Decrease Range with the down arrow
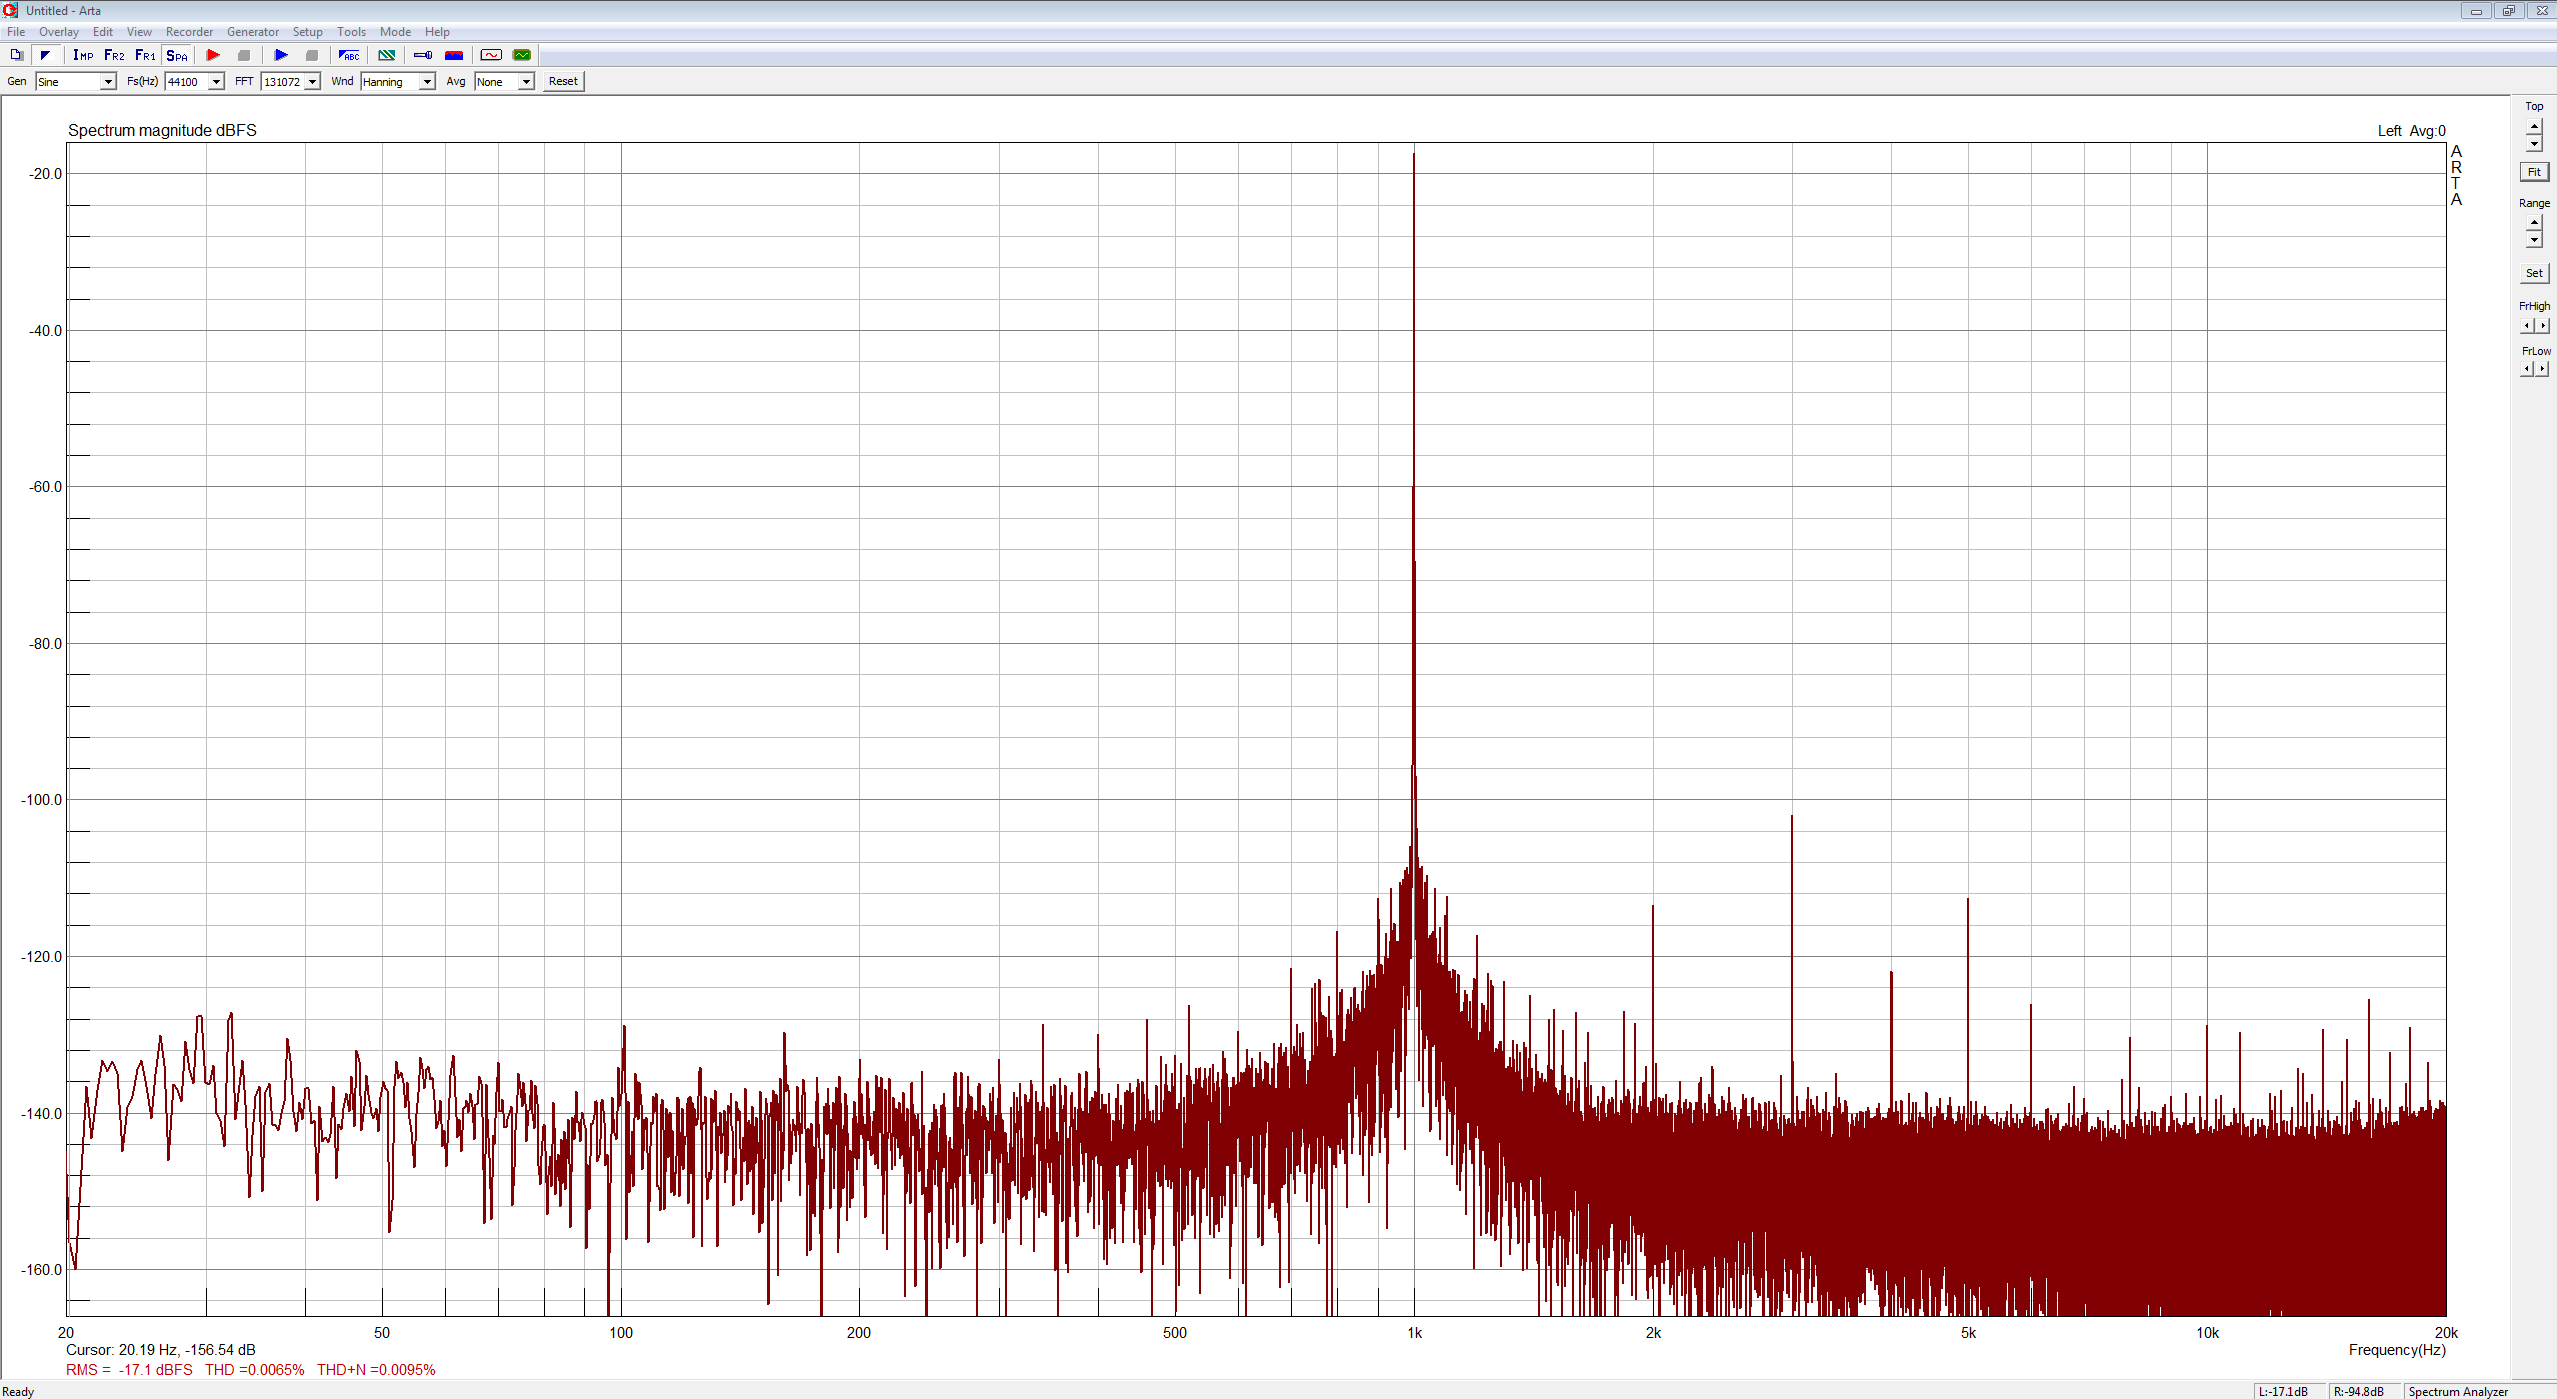The height and width of the screenshot is (1399, 2557). click(x=2534, y=240)
